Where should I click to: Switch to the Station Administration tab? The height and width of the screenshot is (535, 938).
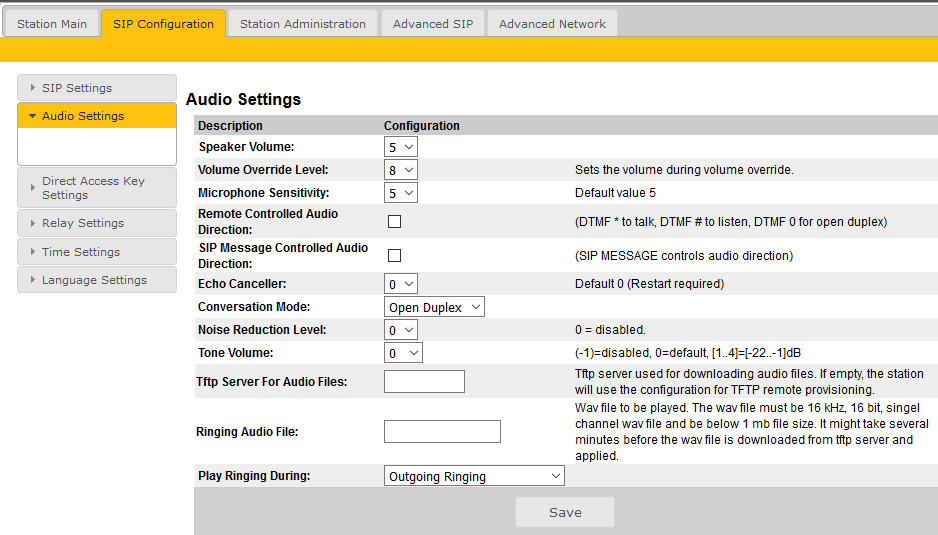302,24
